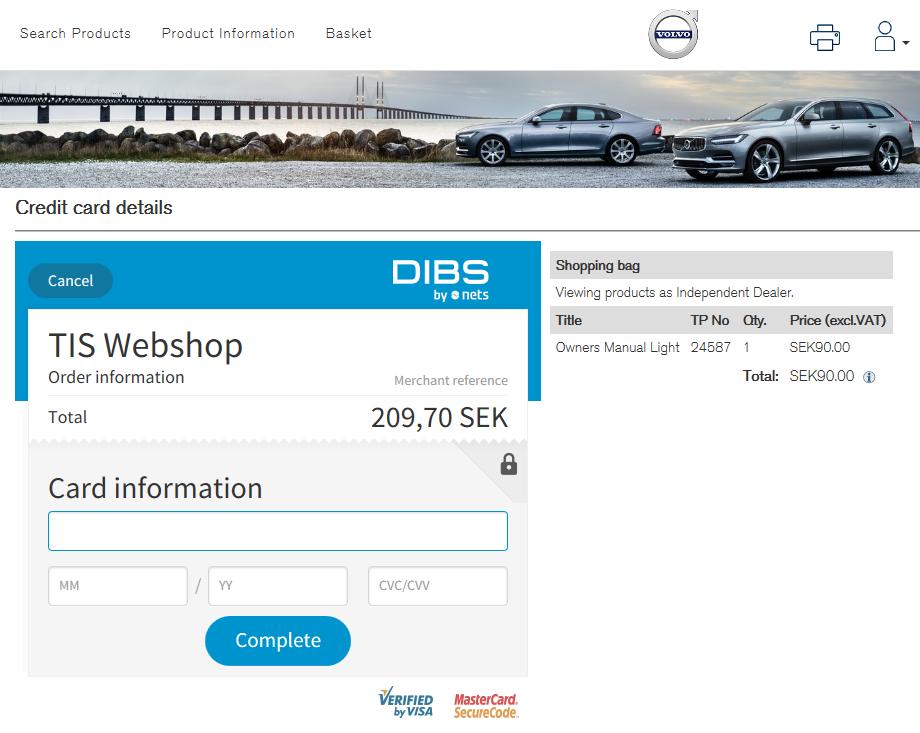Click the 'TIS Webshop' heading

[x=146, y=345]
